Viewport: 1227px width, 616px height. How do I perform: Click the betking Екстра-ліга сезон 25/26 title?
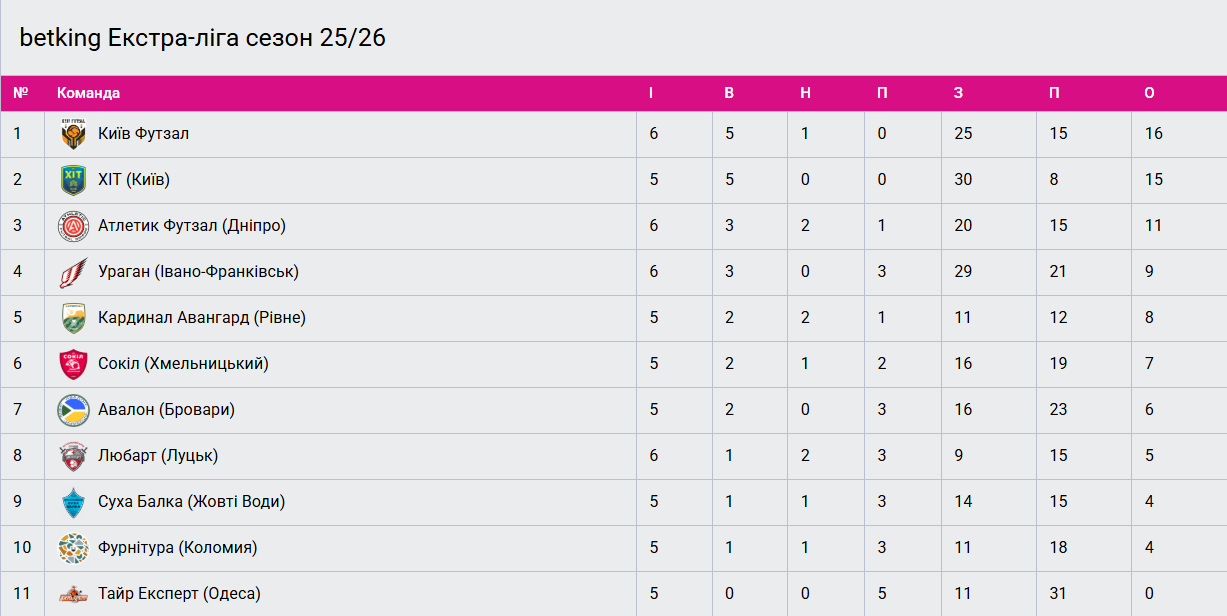(202, 38)
